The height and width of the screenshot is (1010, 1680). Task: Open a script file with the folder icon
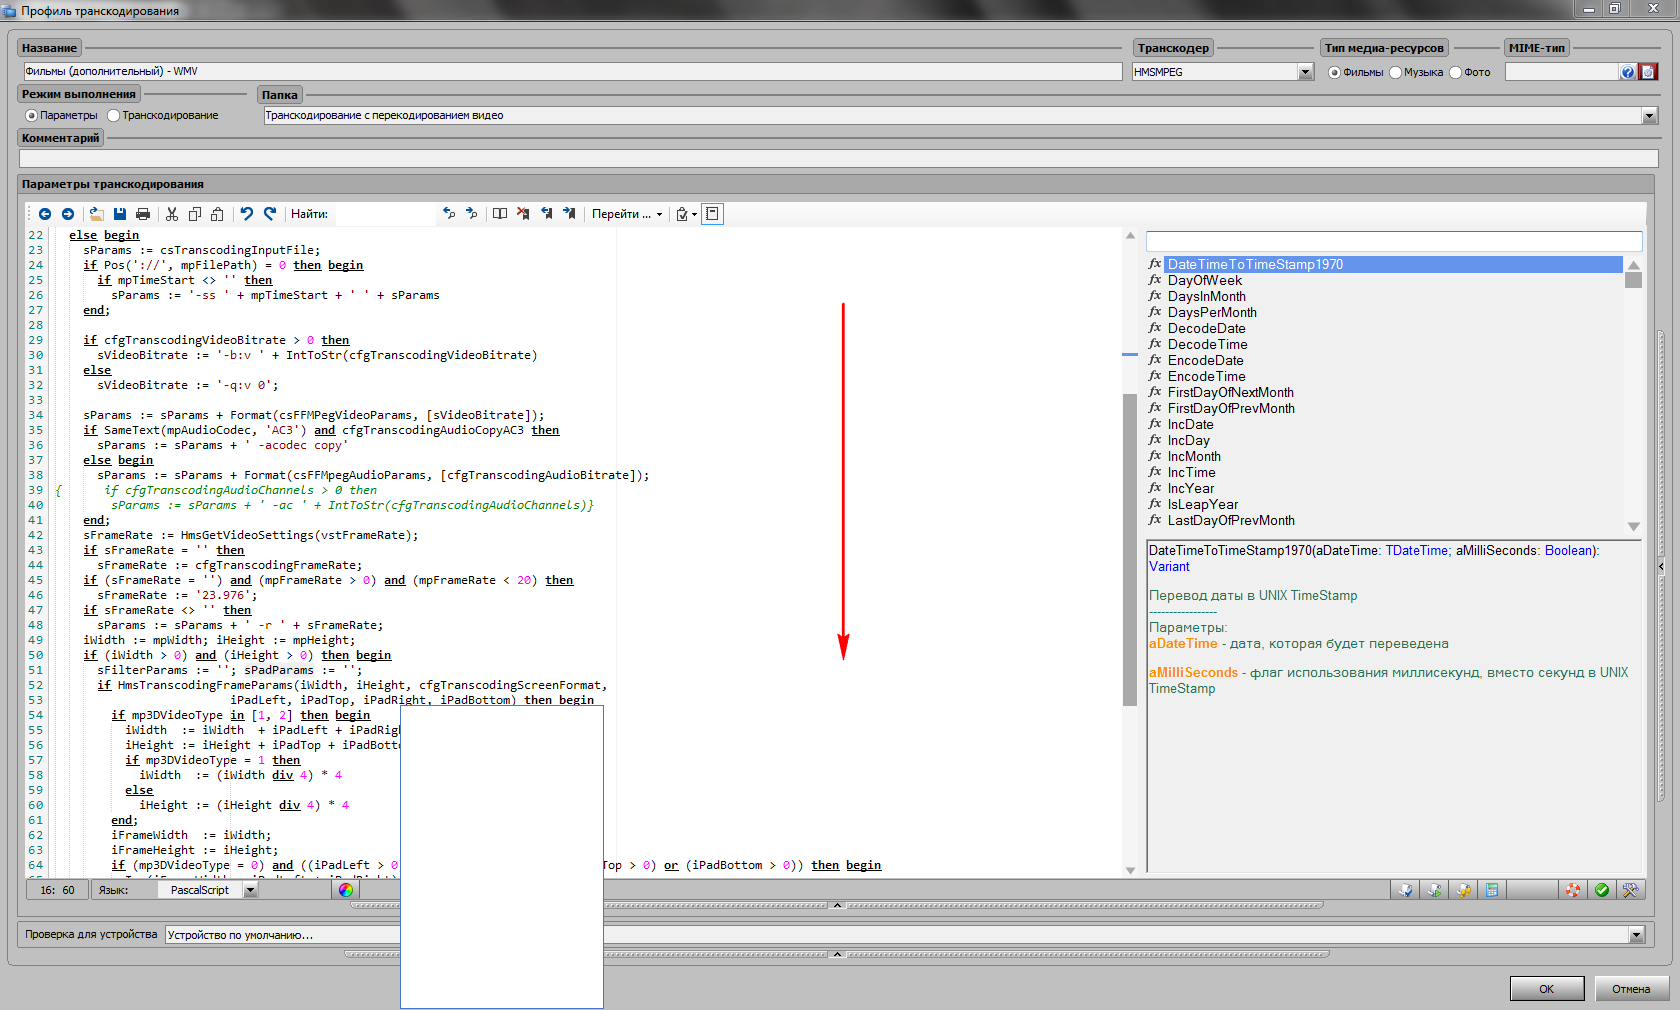click(96, 214)
